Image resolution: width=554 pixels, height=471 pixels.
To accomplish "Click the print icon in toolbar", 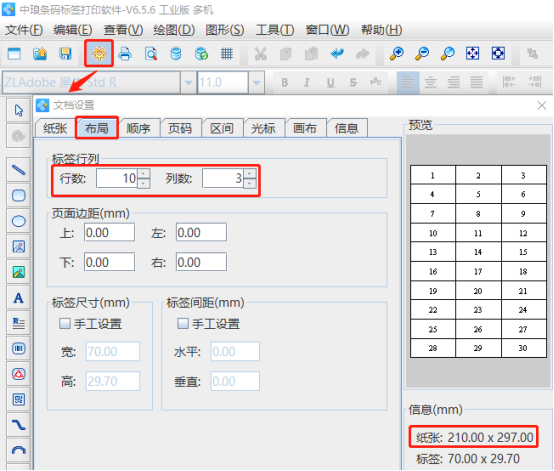I will [x=125, y=54].
